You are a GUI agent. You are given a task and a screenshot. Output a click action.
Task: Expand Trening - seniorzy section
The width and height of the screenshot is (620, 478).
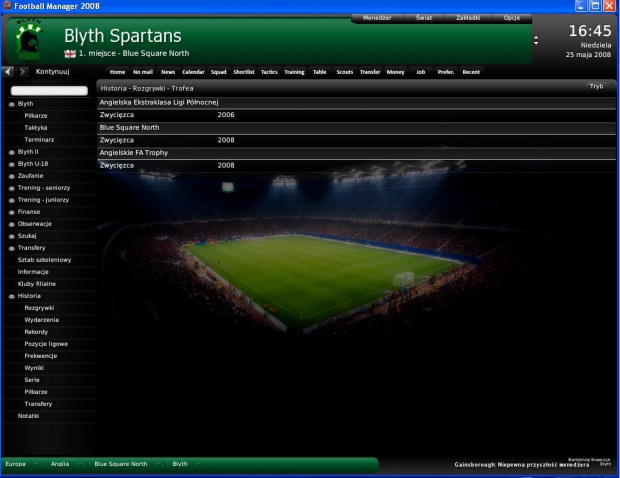(12, 188)
